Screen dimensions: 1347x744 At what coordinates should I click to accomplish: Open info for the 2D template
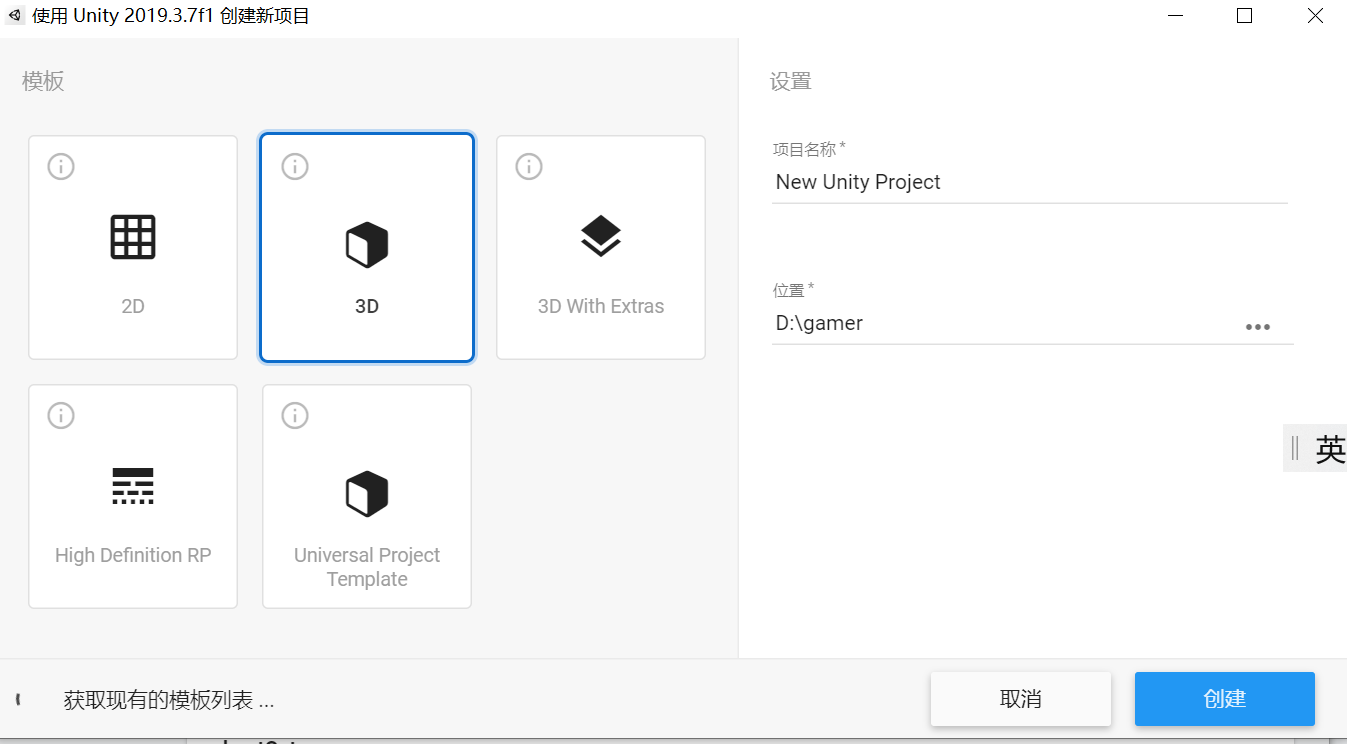point(61,166)
